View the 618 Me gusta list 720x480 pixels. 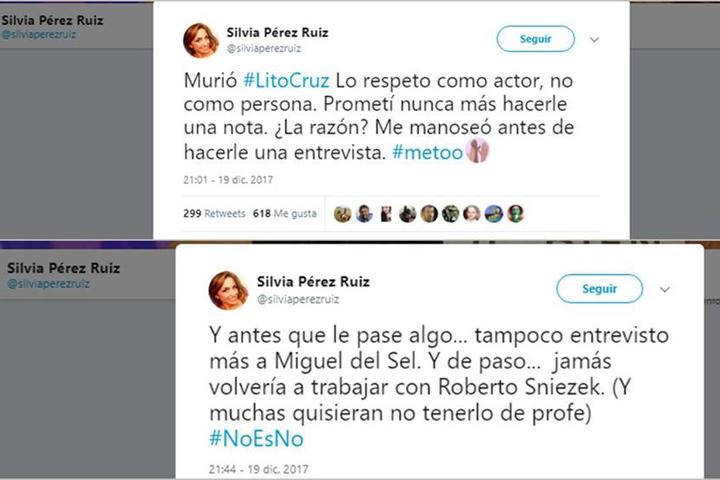pos(285,214)
